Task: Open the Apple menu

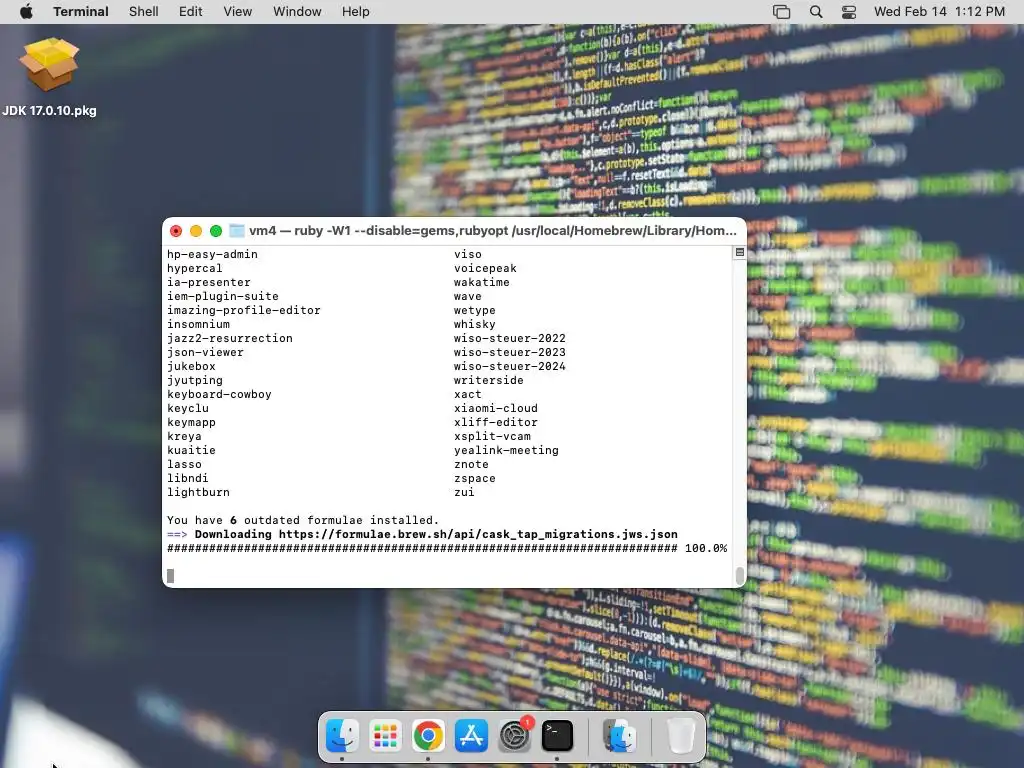Action: (26, 12)
